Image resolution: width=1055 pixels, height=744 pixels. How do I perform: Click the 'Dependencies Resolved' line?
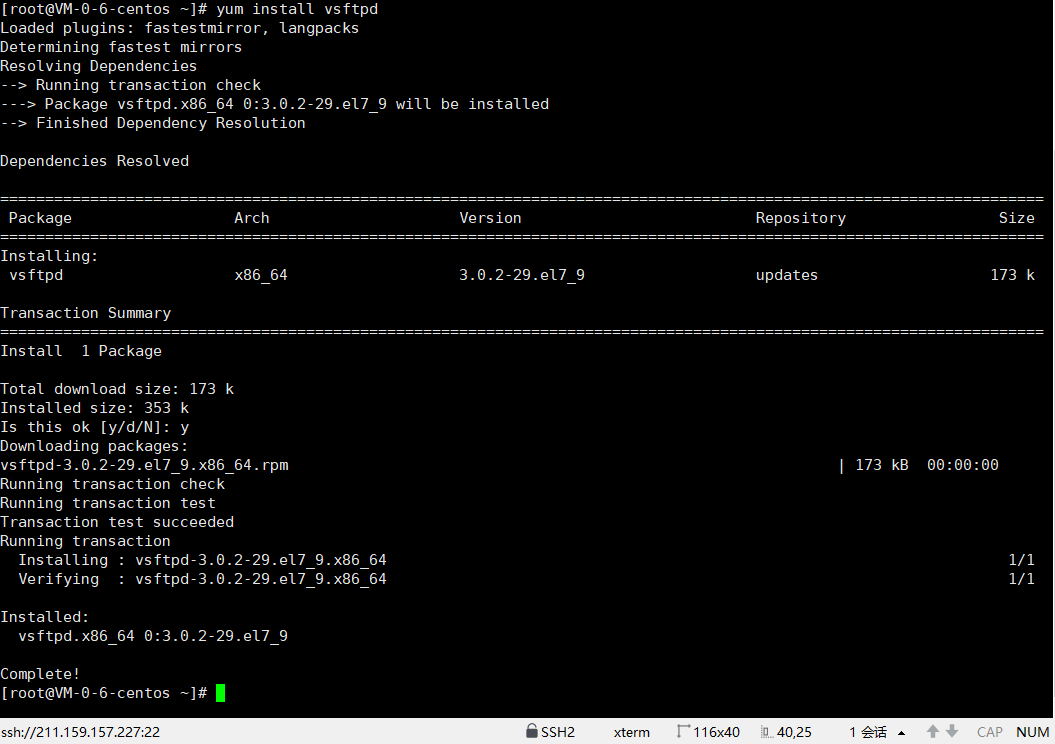94,161
